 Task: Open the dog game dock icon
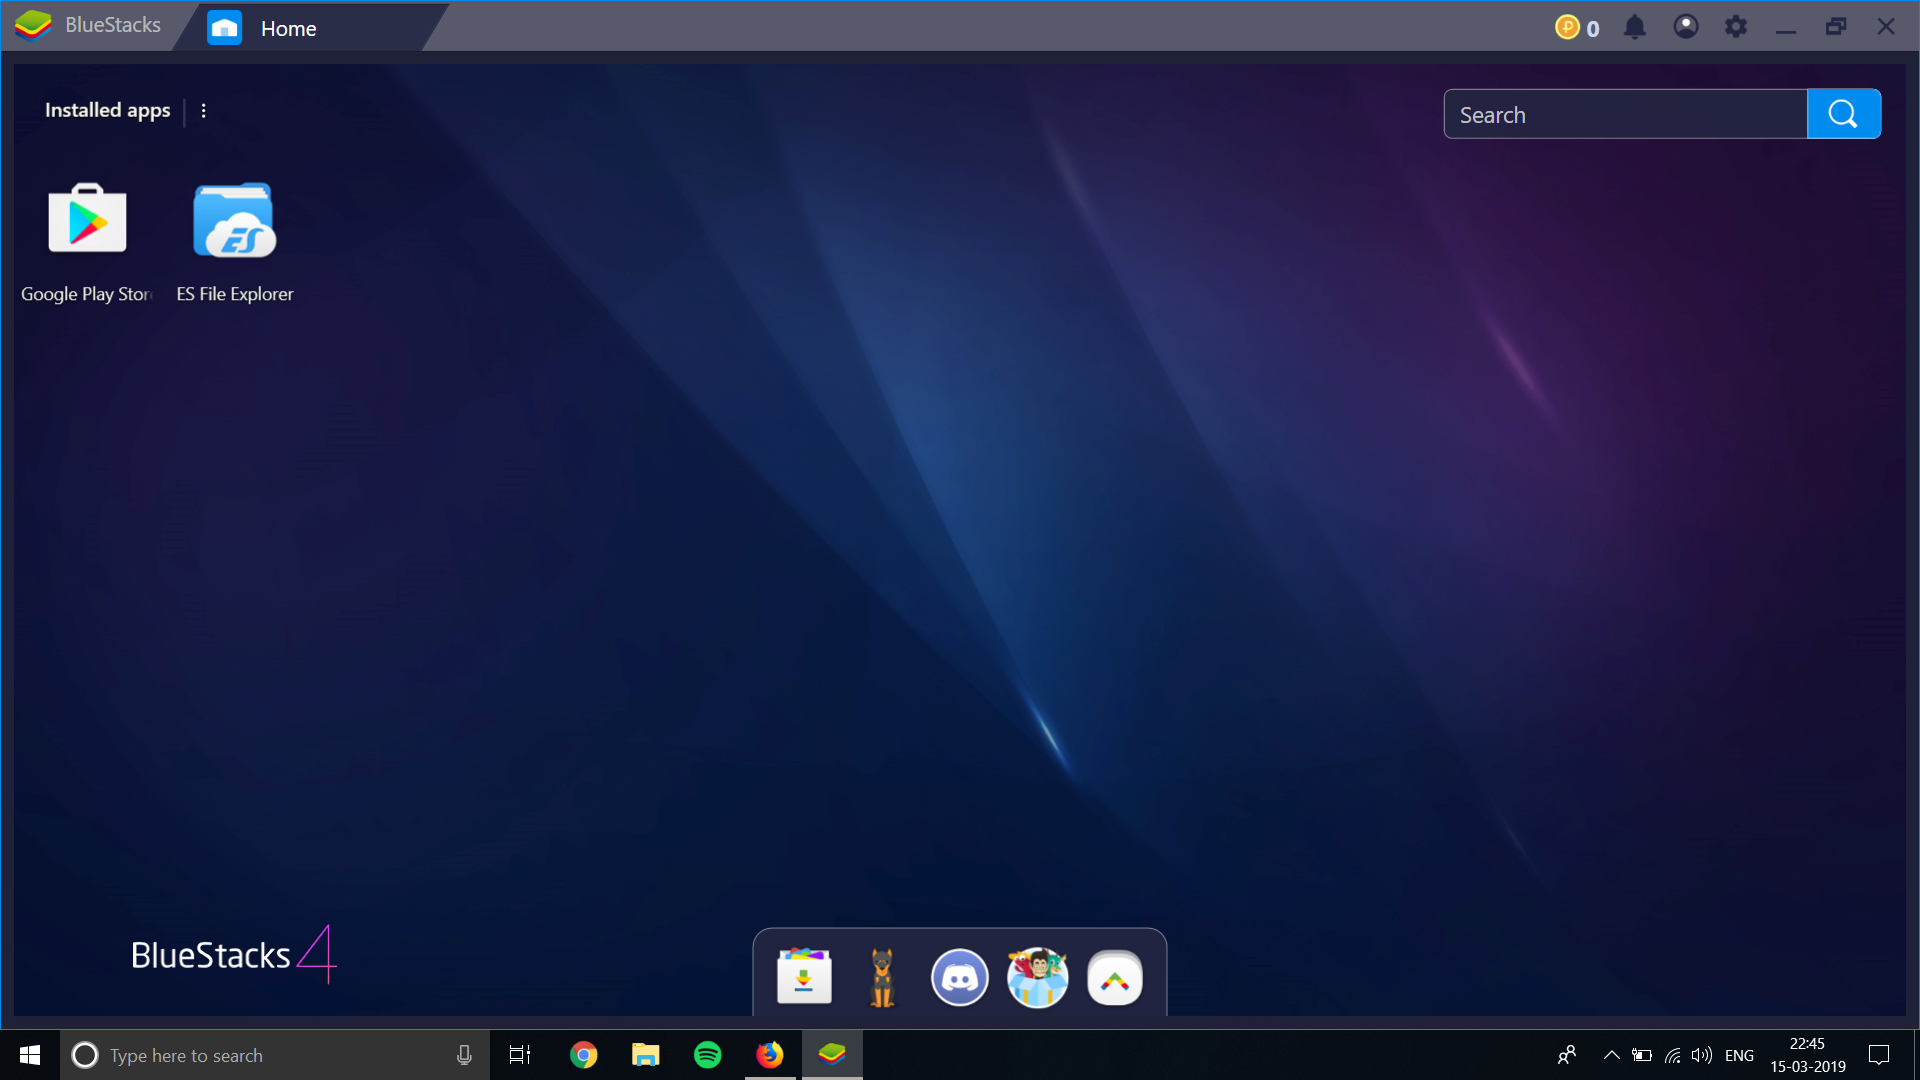pyautogui.click(x=881, y=977)
